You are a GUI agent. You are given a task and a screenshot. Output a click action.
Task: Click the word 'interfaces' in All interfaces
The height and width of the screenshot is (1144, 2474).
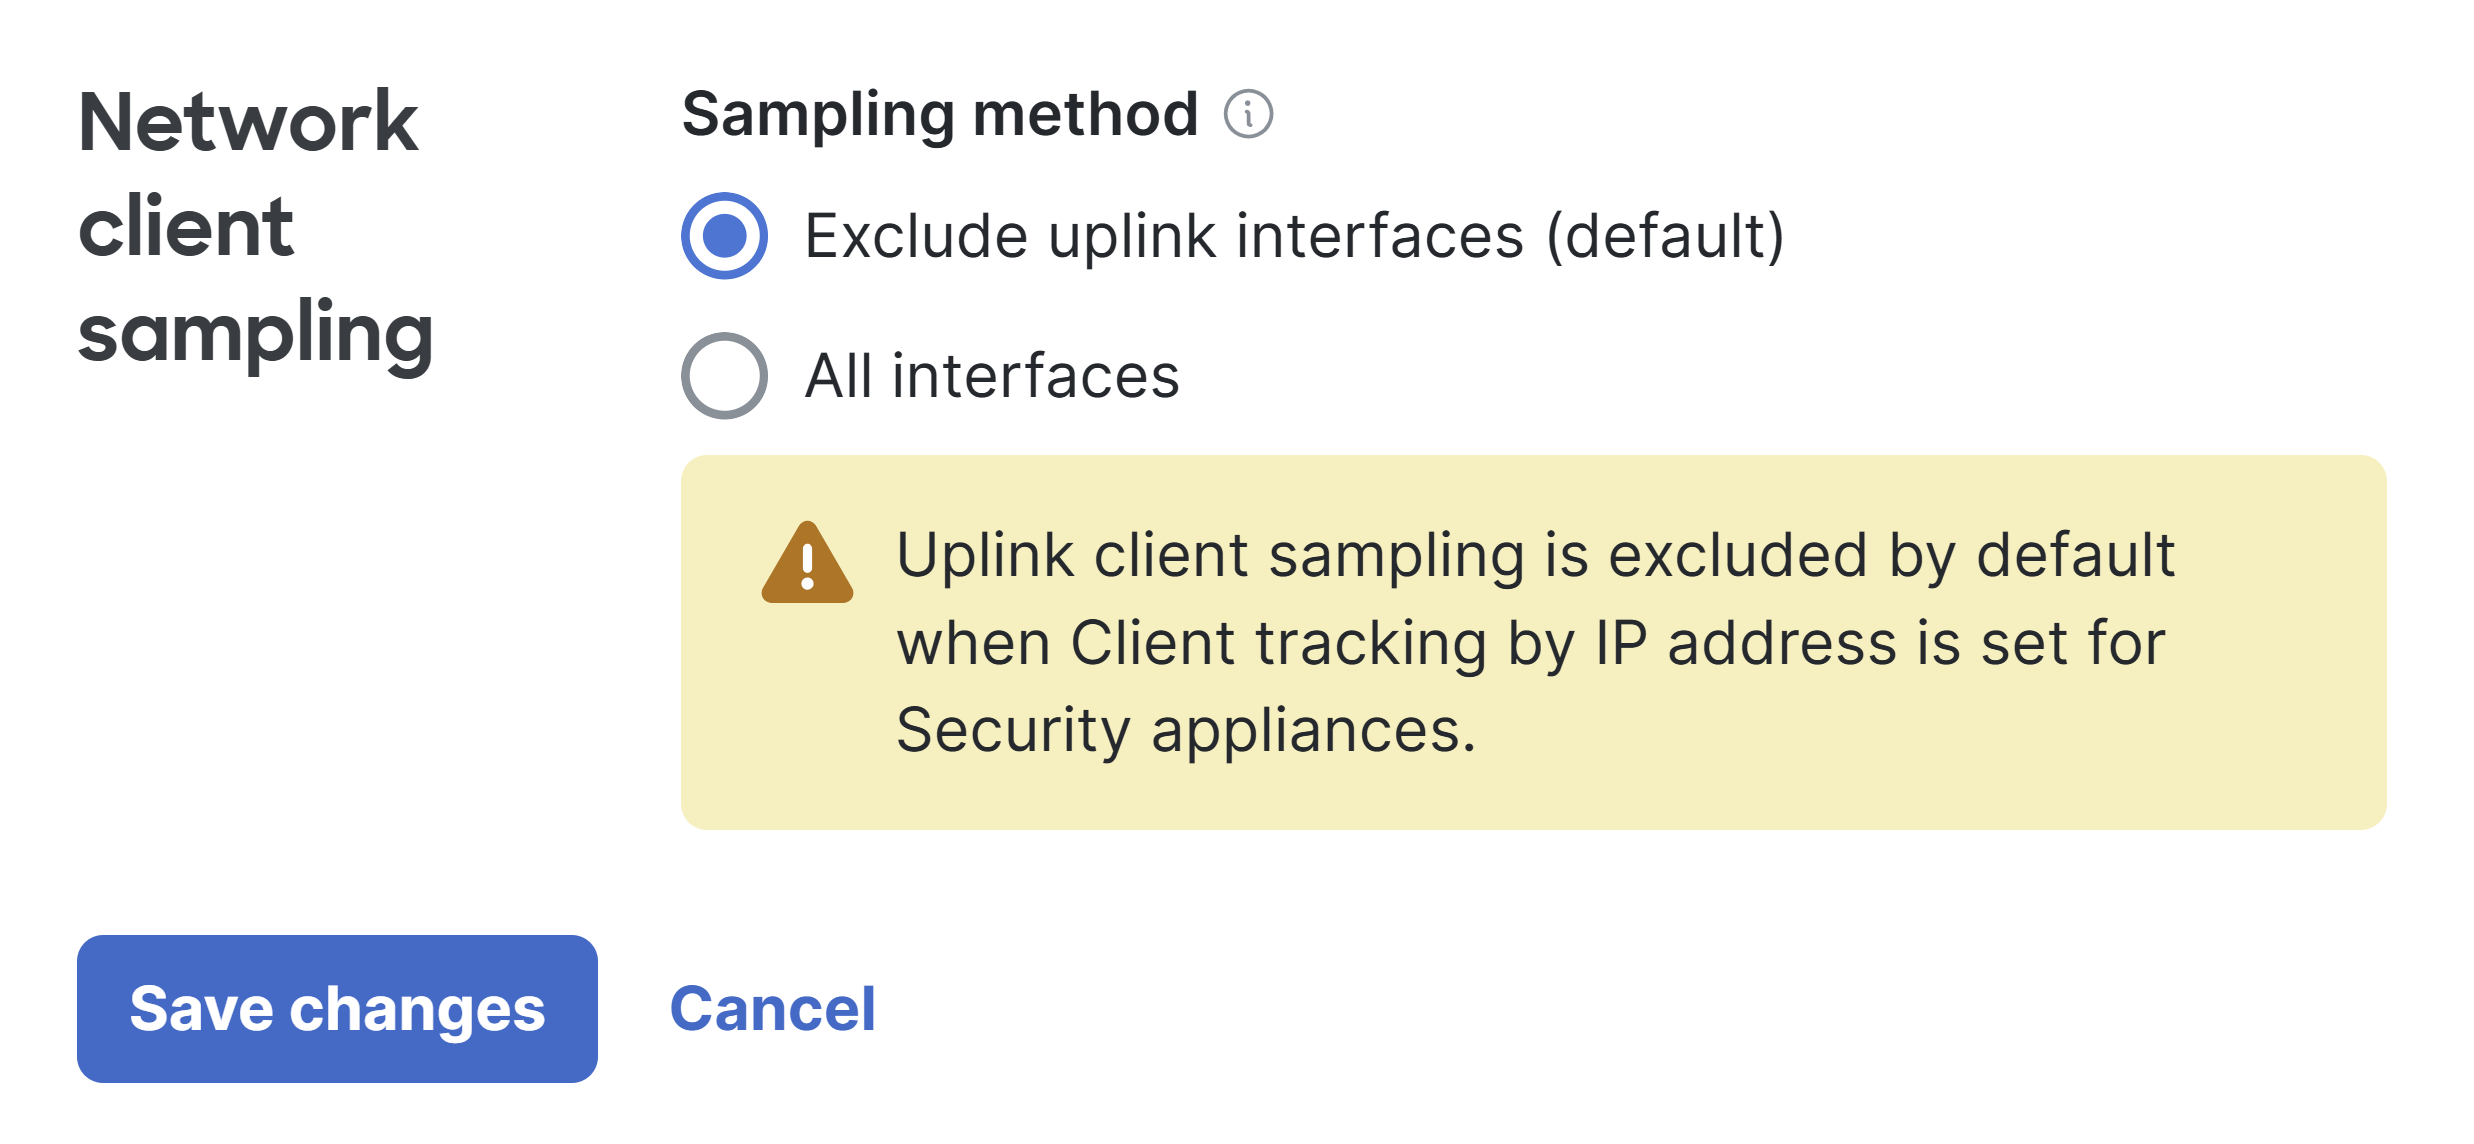point(1036,376)
